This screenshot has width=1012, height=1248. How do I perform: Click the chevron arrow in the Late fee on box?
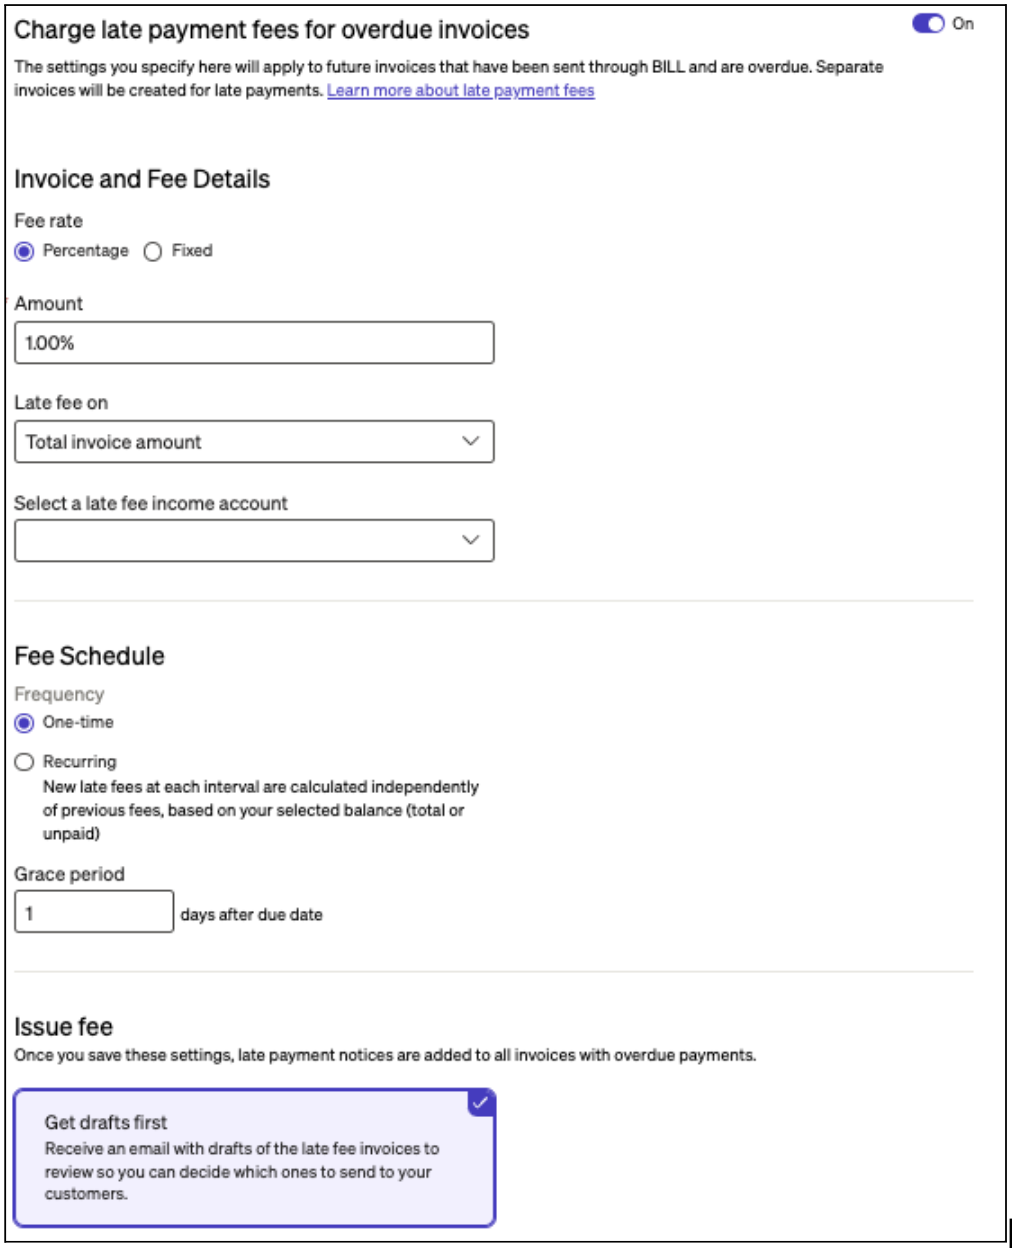point(470,441)
